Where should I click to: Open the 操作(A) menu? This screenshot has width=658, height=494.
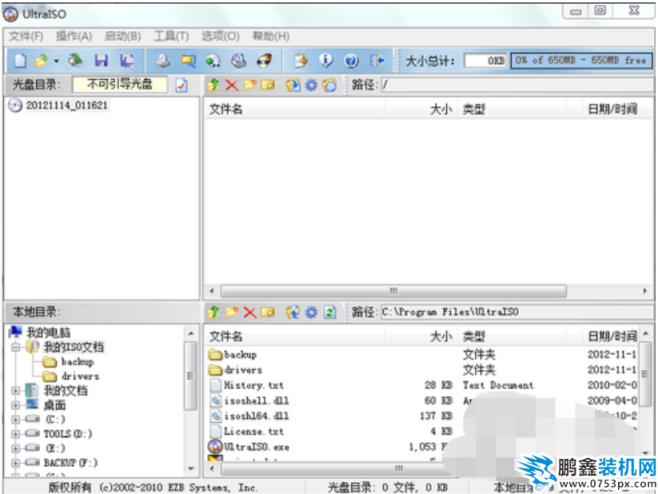pos(74,37)
